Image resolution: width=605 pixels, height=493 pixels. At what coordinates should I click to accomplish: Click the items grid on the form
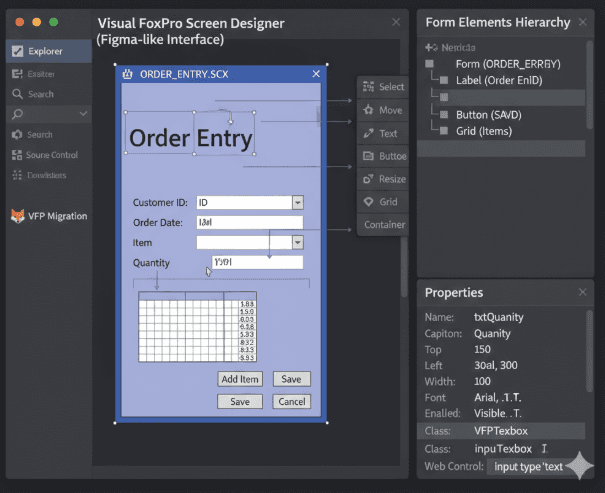[x=198, y=327]
